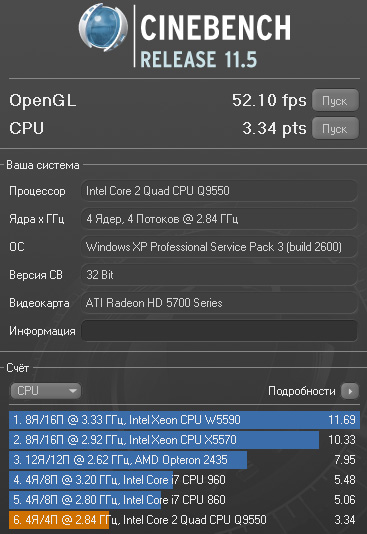The height and width of the screenshot is (534, 367).
Task: Select the Xeon W5590 ranking entry
Action: [184, 420]
